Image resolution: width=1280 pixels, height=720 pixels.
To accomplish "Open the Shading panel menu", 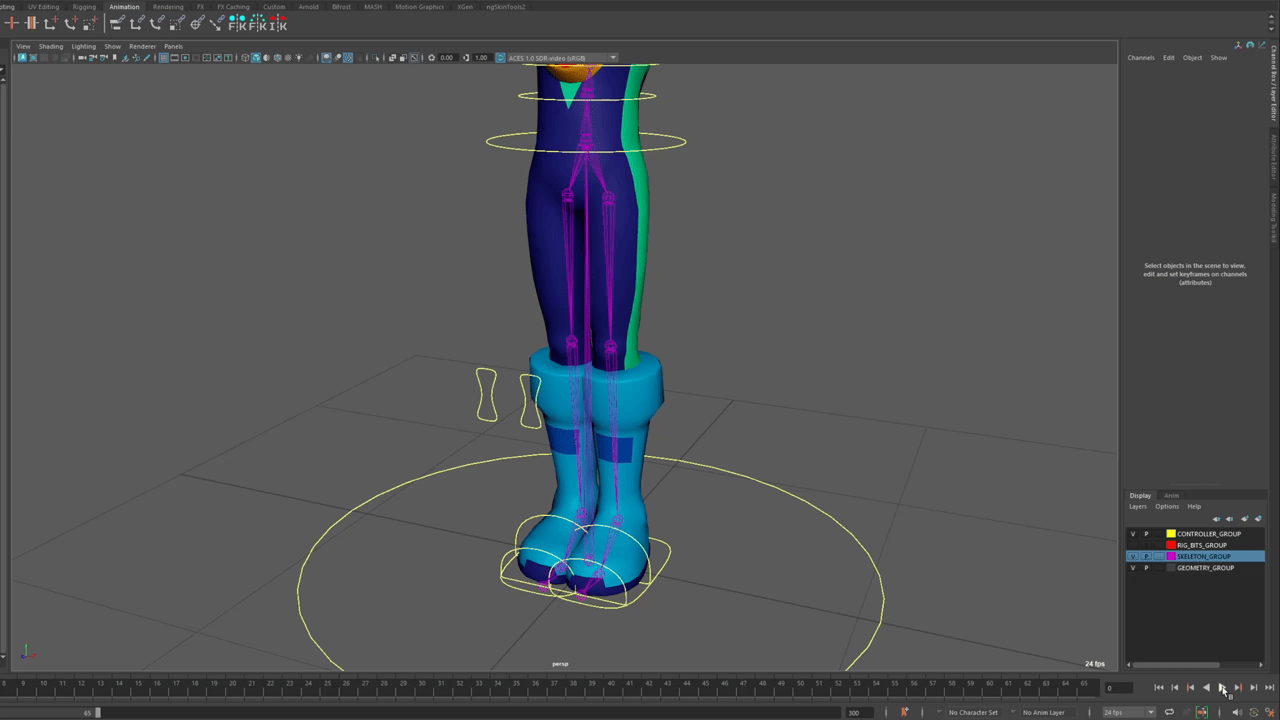I will 50,46.
